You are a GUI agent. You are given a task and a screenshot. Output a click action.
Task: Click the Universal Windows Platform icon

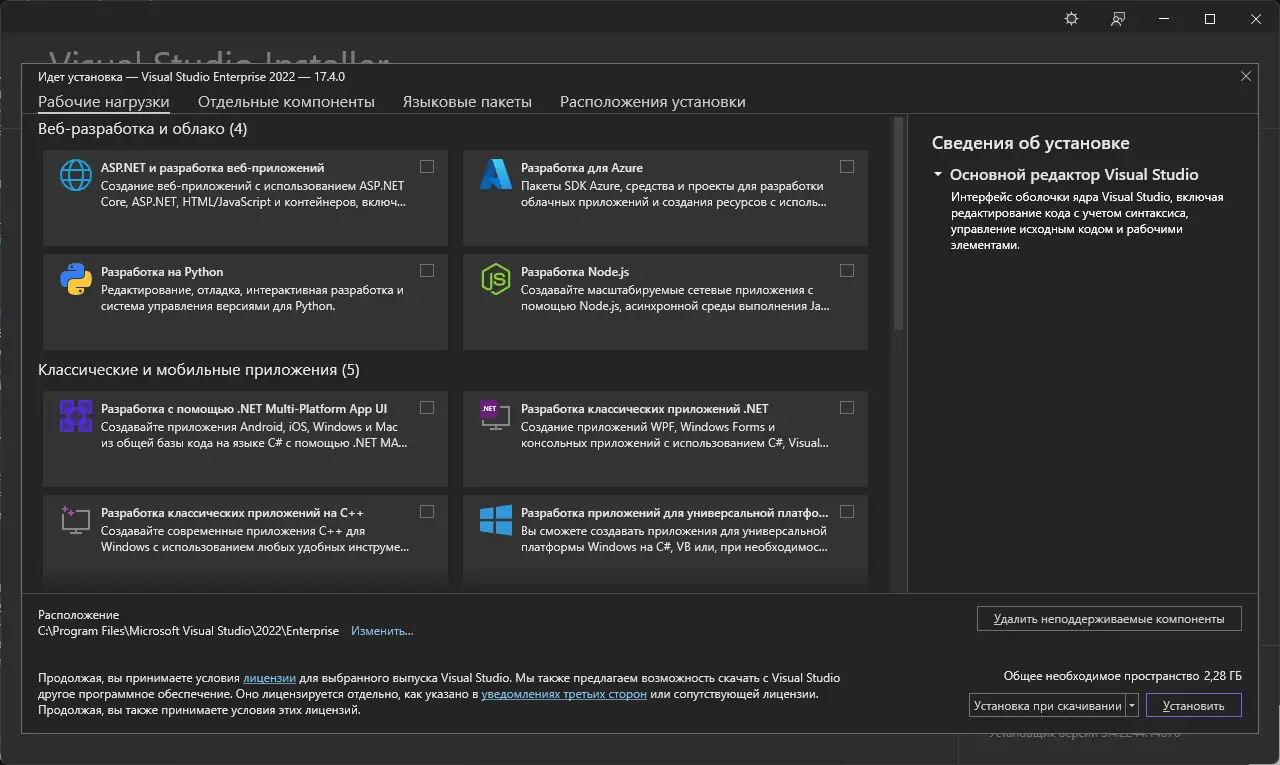[x=496, y=520]
